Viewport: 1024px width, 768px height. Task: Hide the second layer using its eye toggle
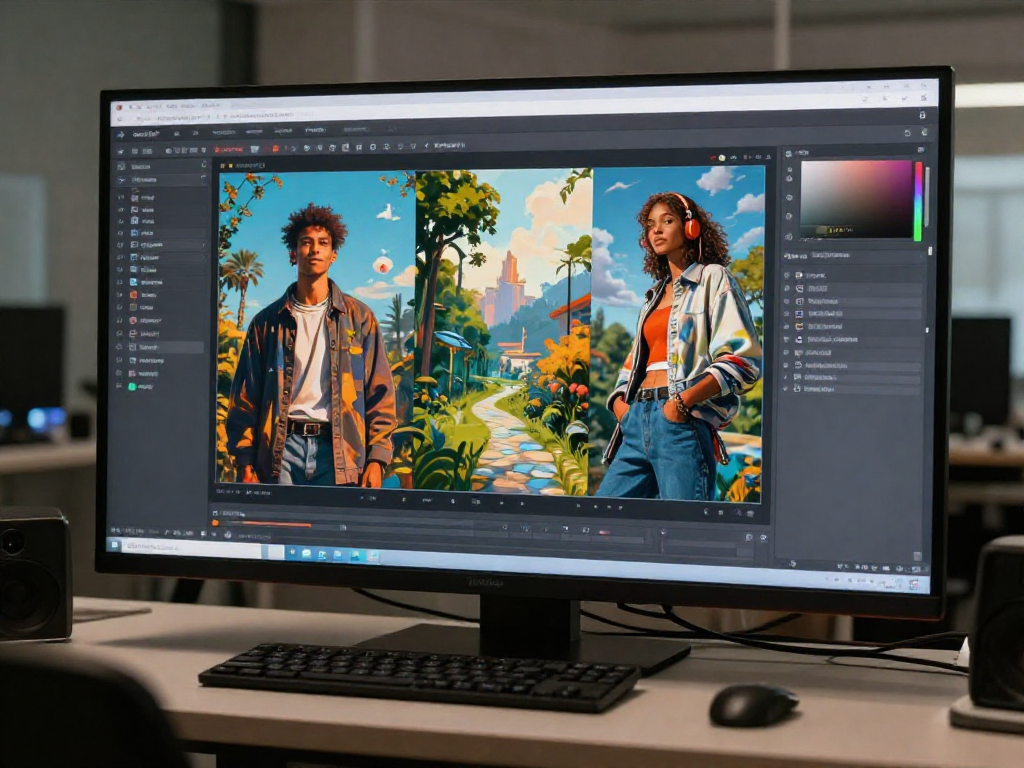click(x=785, y=287)
